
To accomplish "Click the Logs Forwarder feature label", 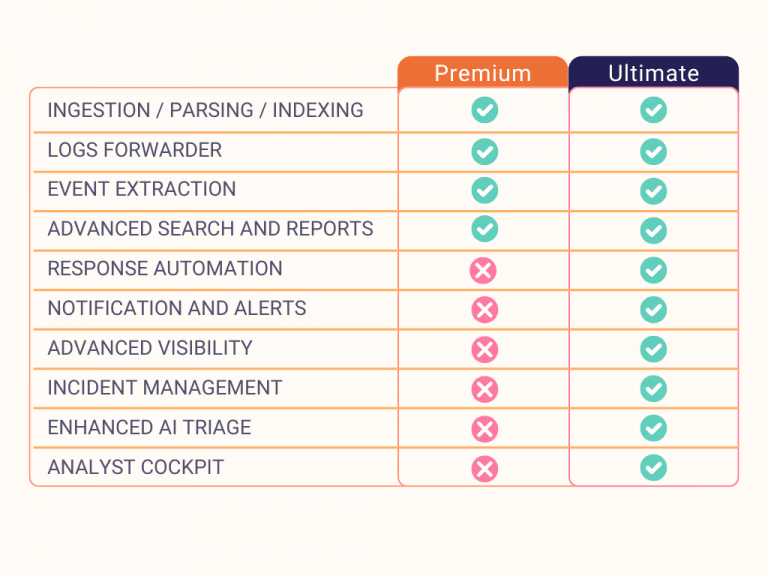I will [134, 150].
